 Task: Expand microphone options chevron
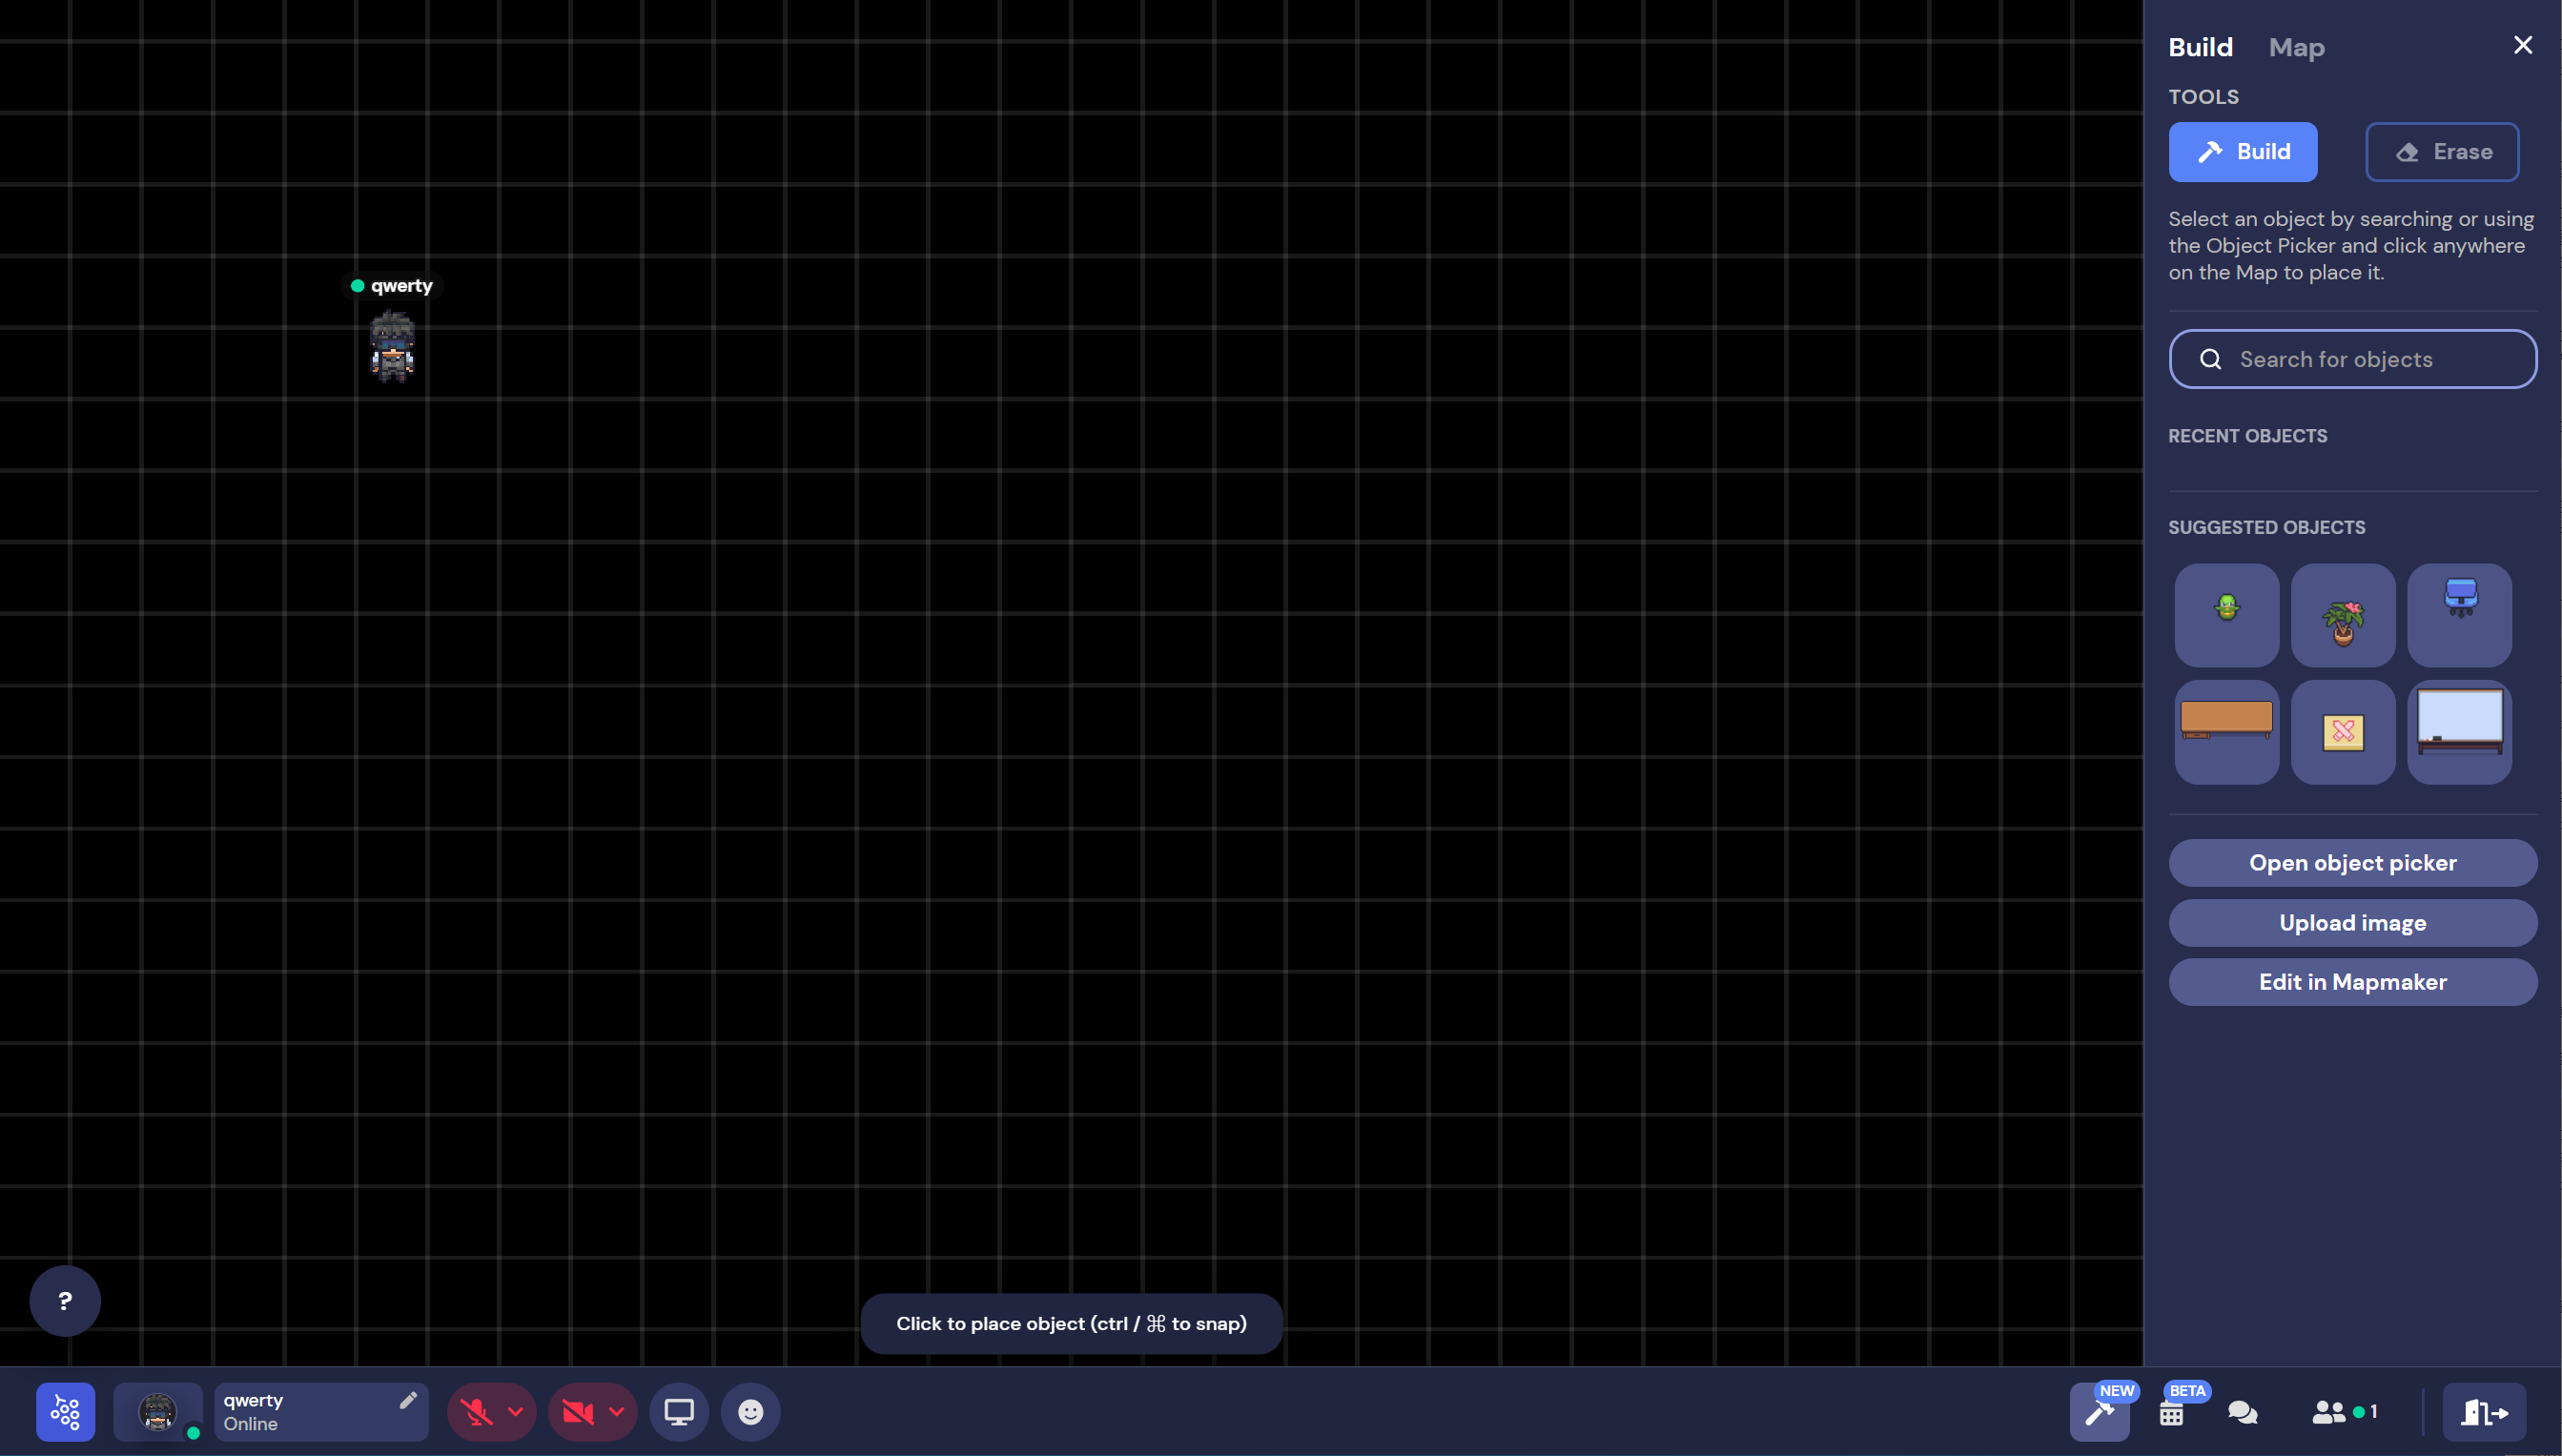pos(515,1411)
